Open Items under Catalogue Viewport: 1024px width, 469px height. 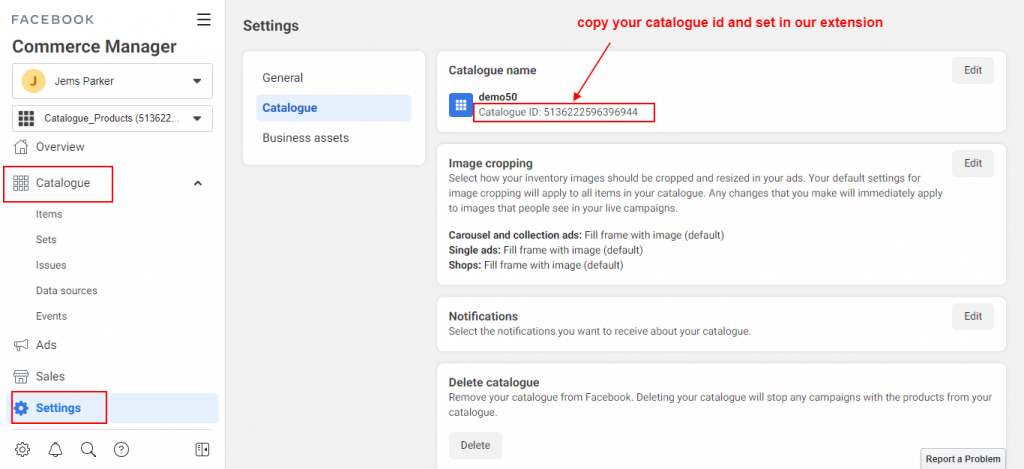49,214
